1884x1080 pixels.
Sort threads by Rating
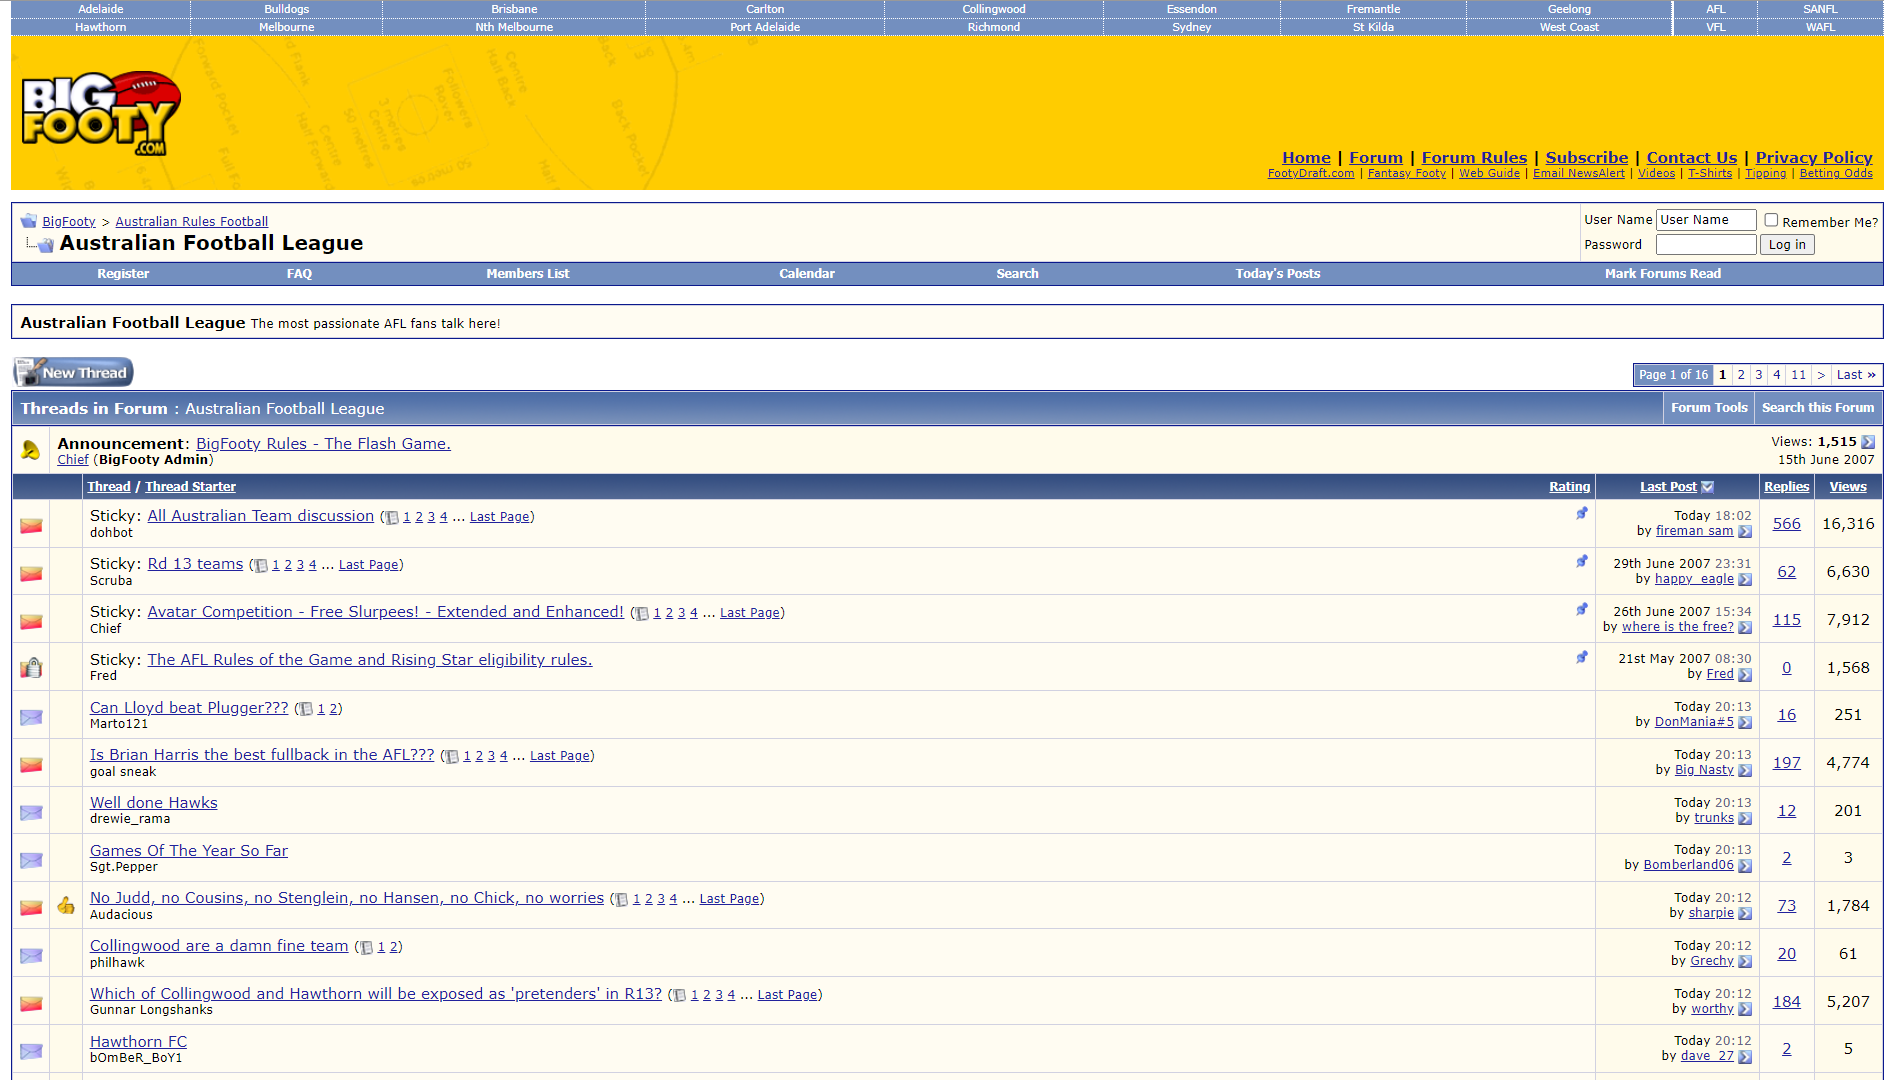click(1569, 487)
